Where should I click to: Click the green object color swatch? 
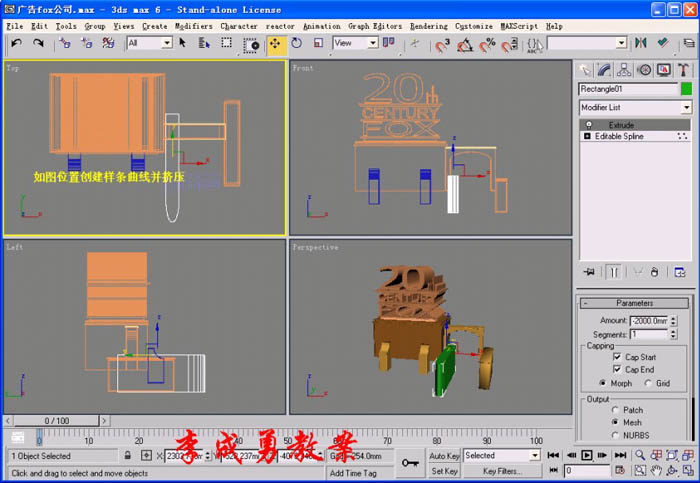click(x=686, y=88)
